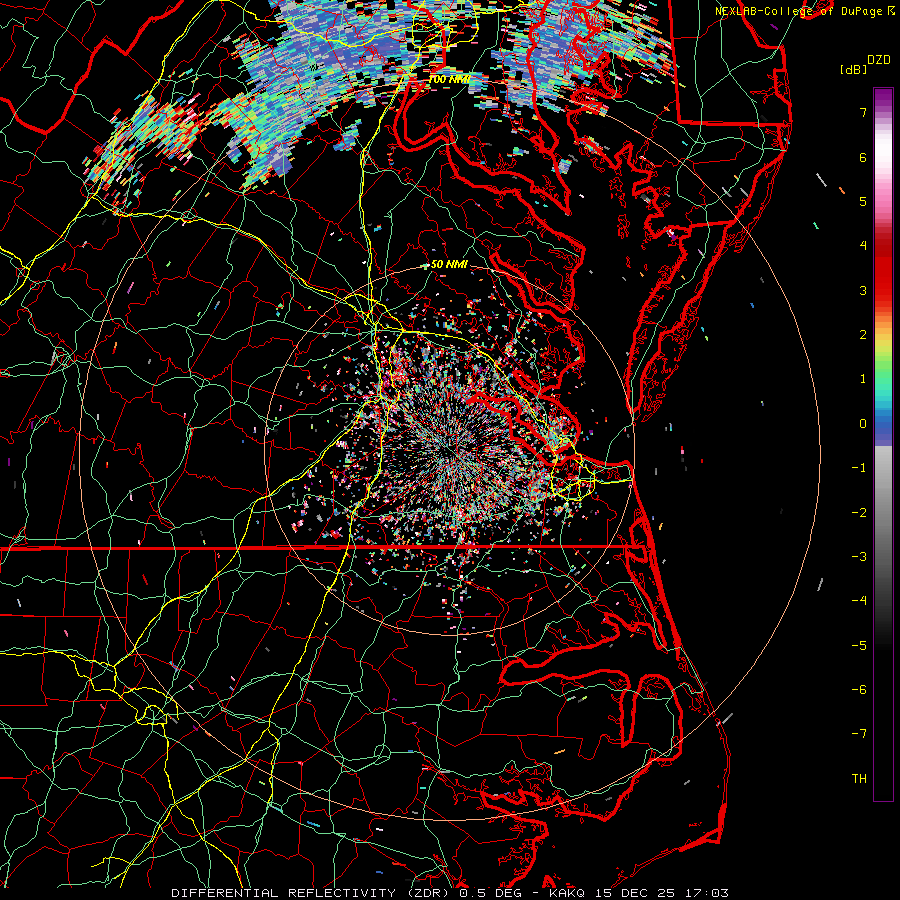Click the 50 NMI range ring label
This screenshot has height=900, width=900.
[x=449, y=265]
